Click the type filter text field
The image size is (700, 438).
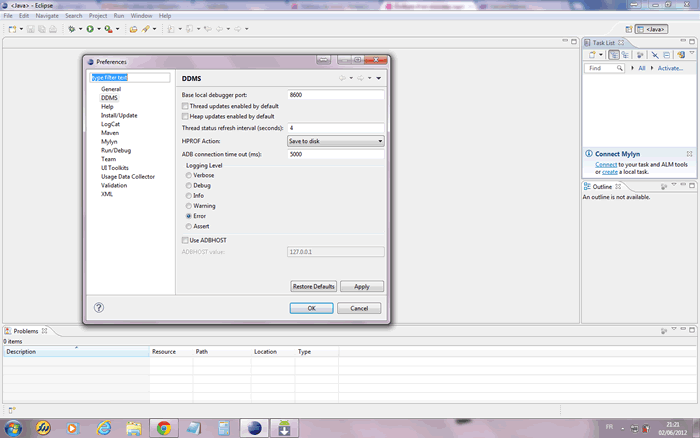(x=130, y=78)
